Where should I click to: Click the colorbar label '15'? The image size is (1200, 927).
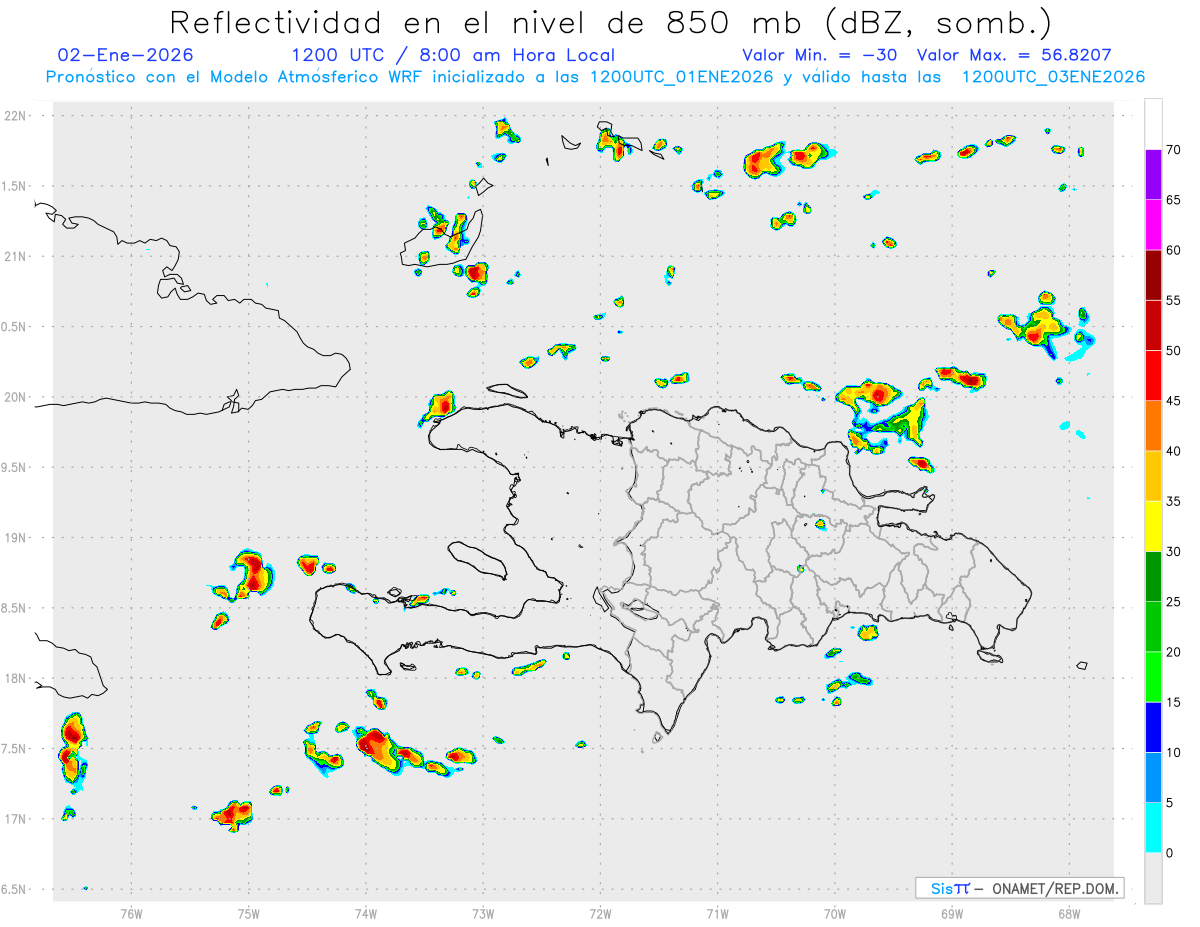[1173, 702]
